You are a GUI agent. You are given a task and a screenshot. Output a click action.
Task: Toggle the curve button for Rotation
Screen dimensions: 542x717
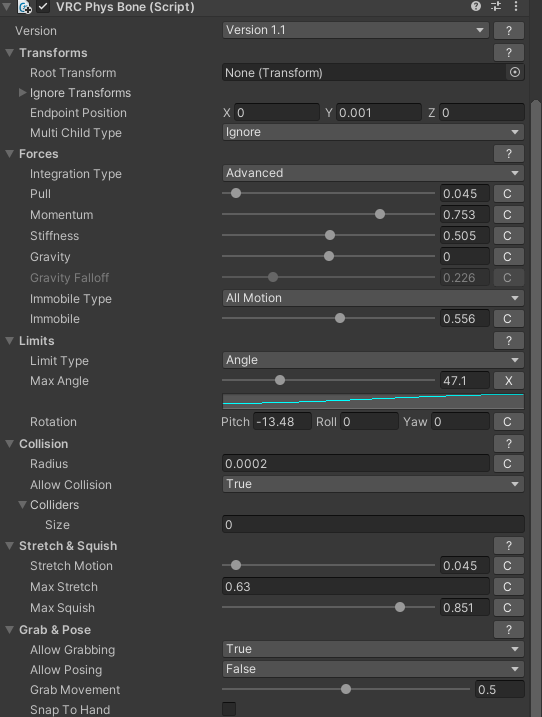[x=509, y=422]
